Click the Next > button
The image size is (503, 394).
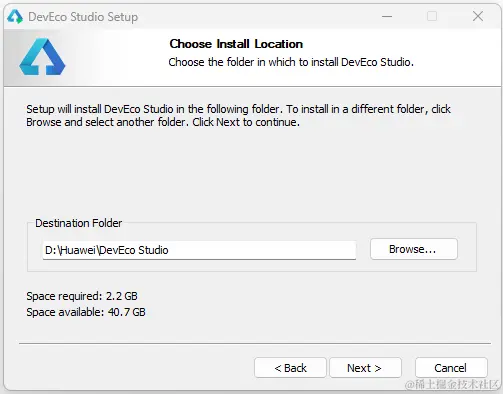[x=365, y=368]
